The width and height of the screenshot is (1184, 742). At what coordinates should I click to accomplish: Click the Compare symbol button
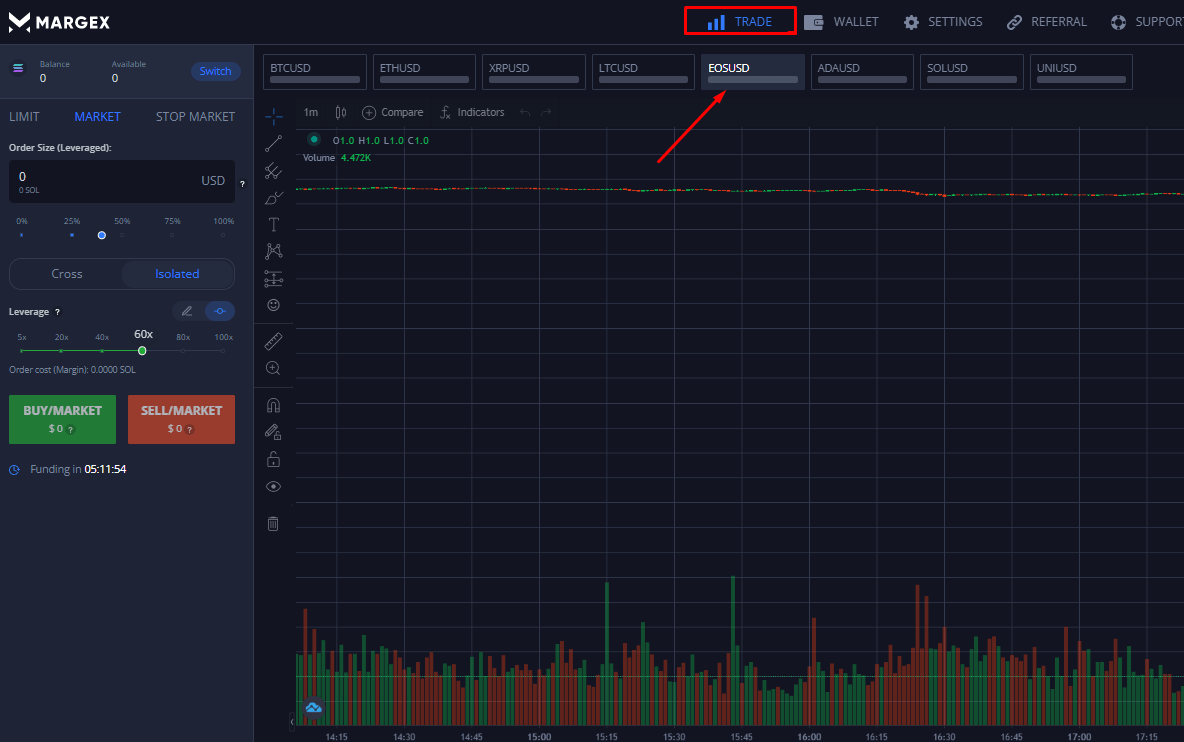pyautogui.click(x=393, y=112)
